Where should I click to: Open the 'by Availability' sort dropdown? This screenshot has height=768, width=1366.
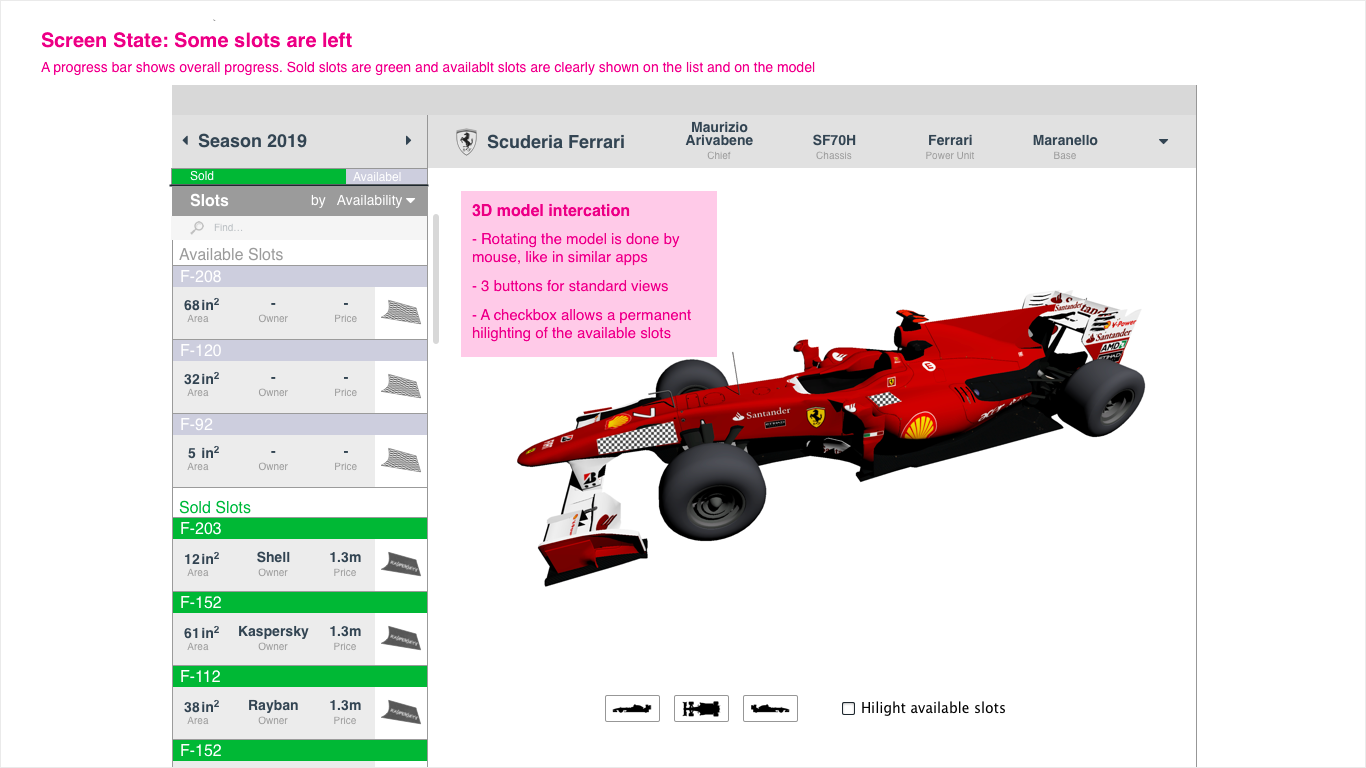click(x=363, y=200)
